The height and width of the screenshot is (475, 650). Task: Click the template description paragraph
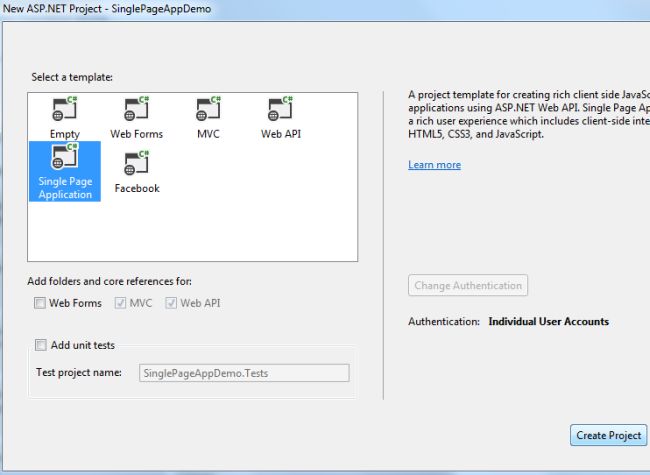point(529,114)
